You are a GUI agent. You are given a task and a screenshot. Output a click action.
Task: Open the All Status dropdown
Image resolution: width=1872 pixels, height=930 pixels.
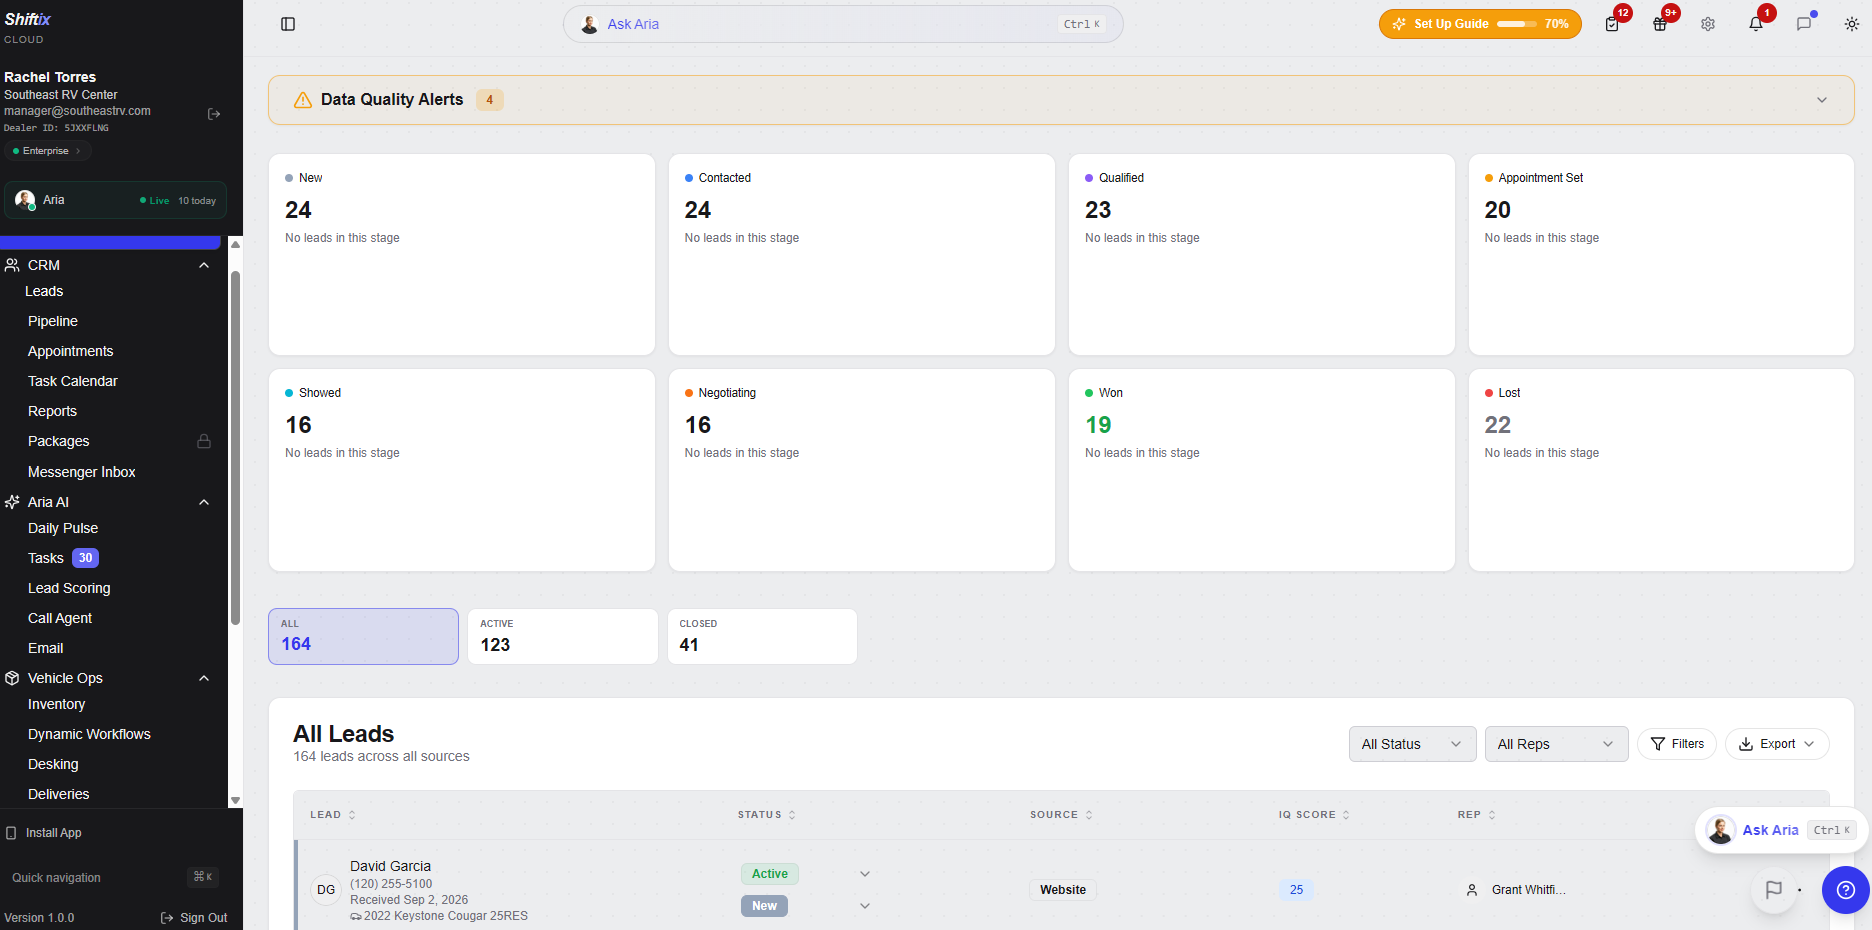pos(1412,744)
